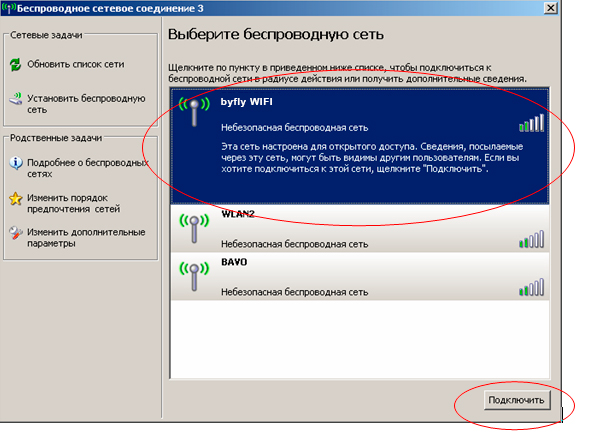592x440 pixels.
Task: Click the antenna icon of byfly WIFI
Action: [194, 111]
